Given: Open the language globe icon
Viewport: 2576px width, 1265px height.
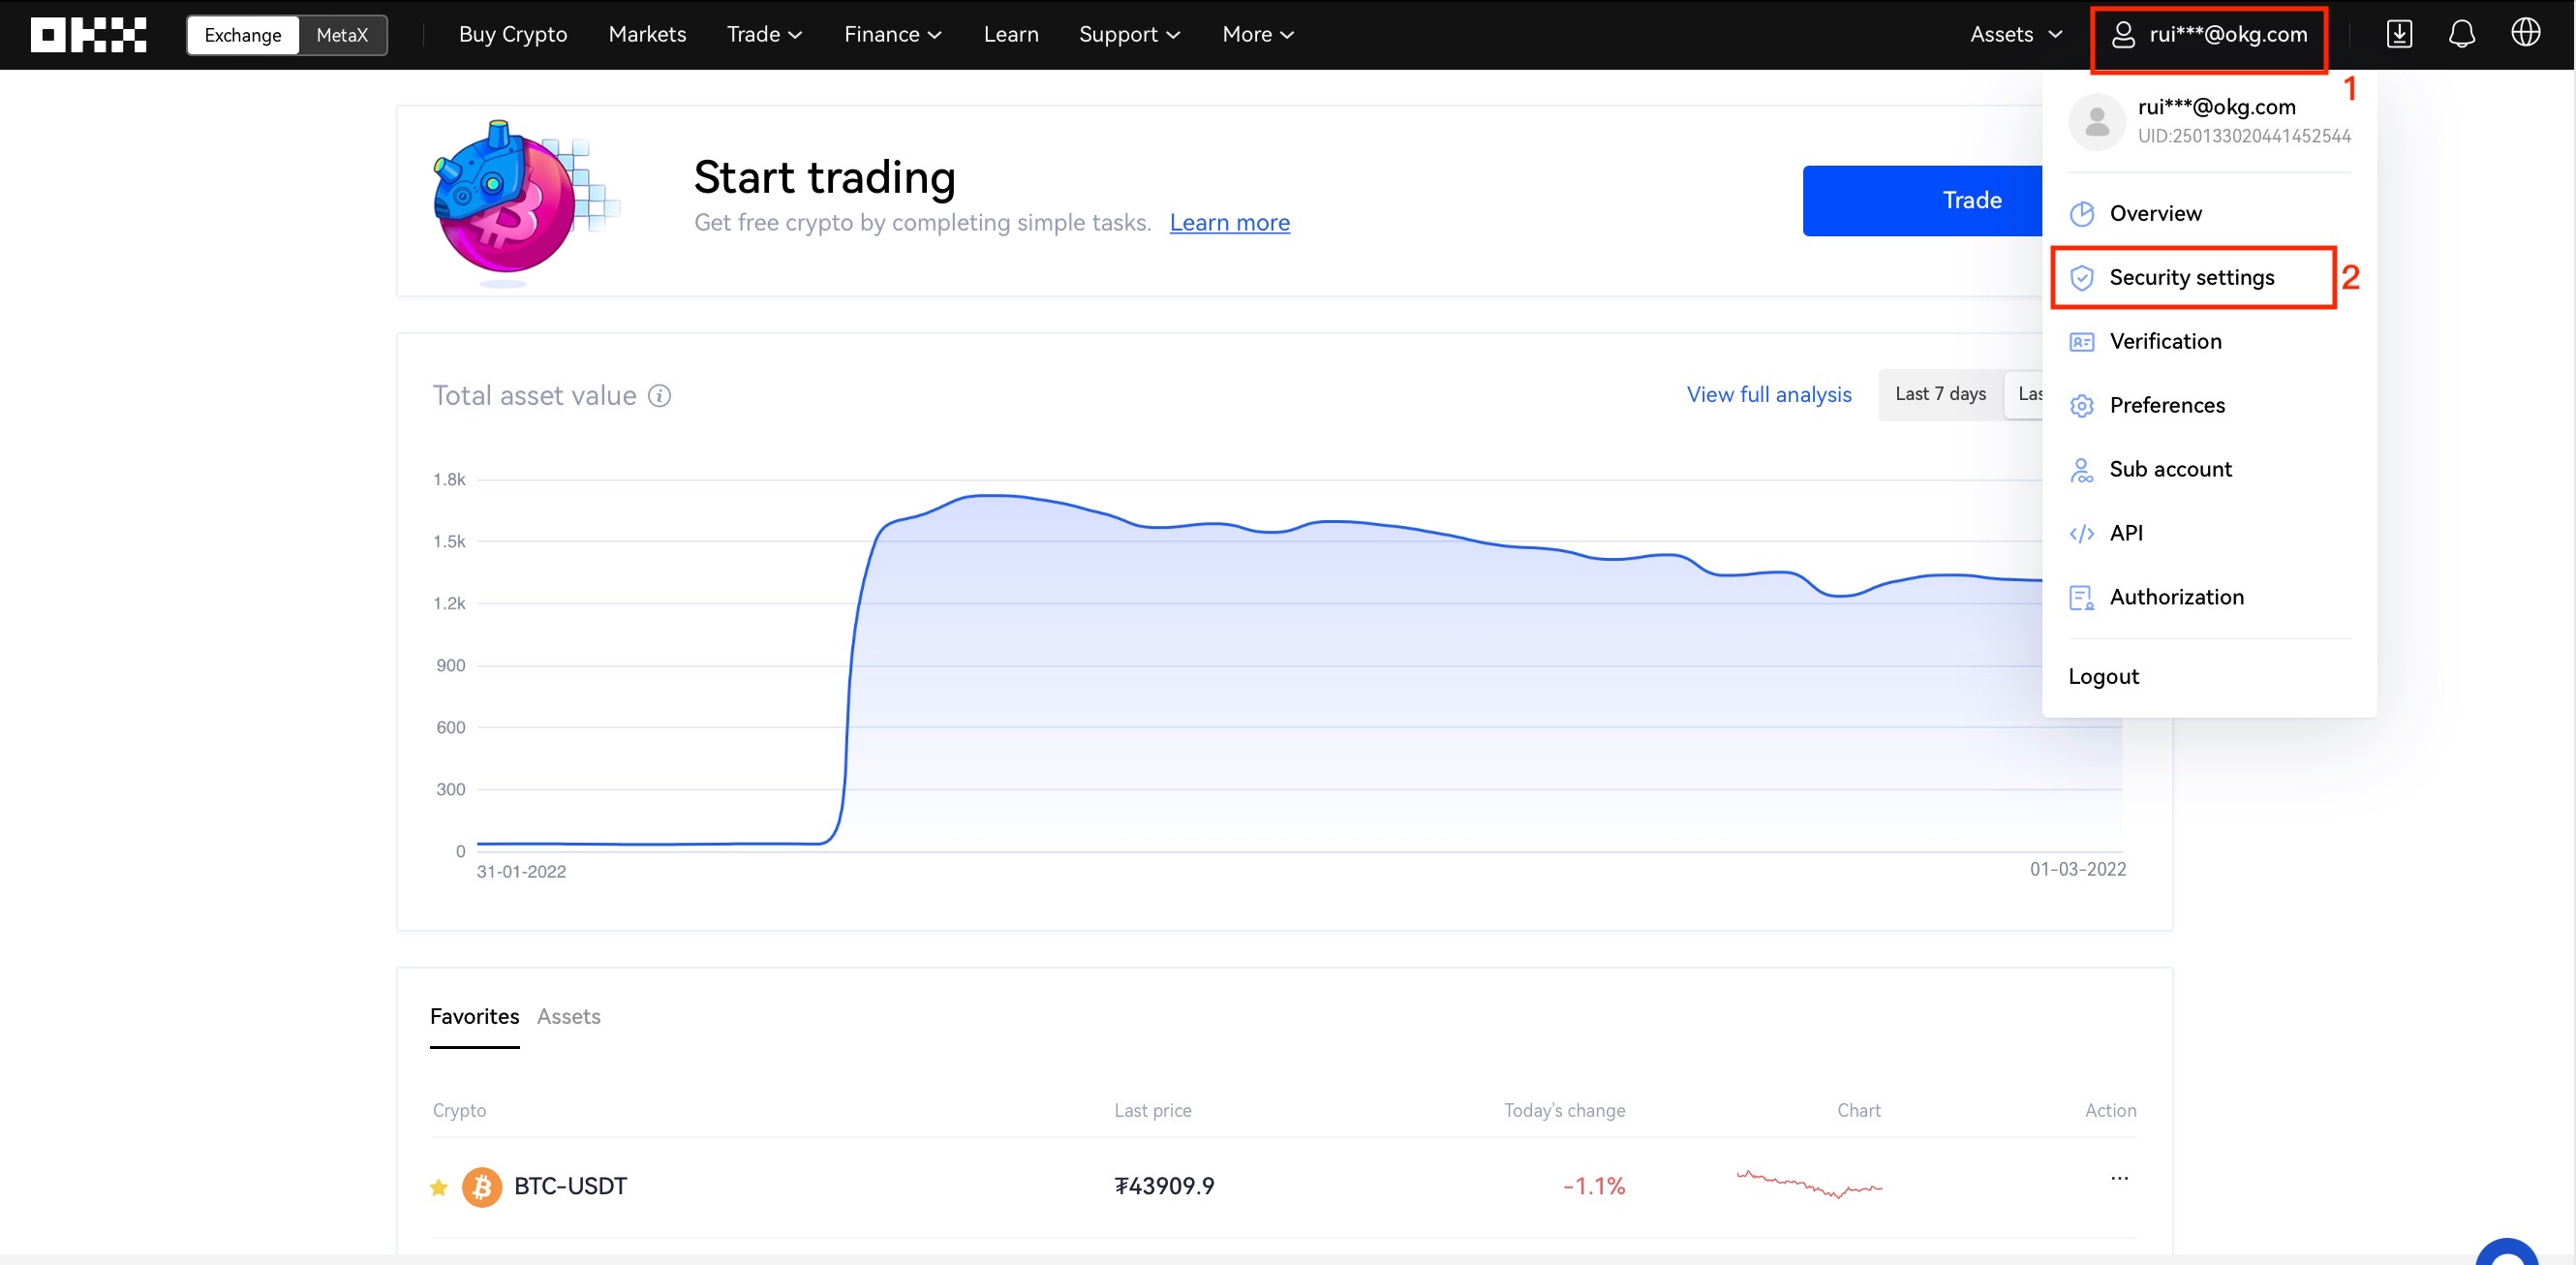Looking at the screenshot, I should pyautogui.click(x=2525, y=33).
